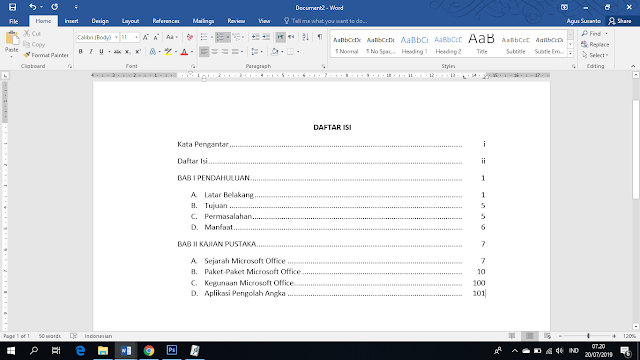Screen dimensions: 640x360
Task: Click the Strikethrough text icon
Action: [x=117, y=52]
